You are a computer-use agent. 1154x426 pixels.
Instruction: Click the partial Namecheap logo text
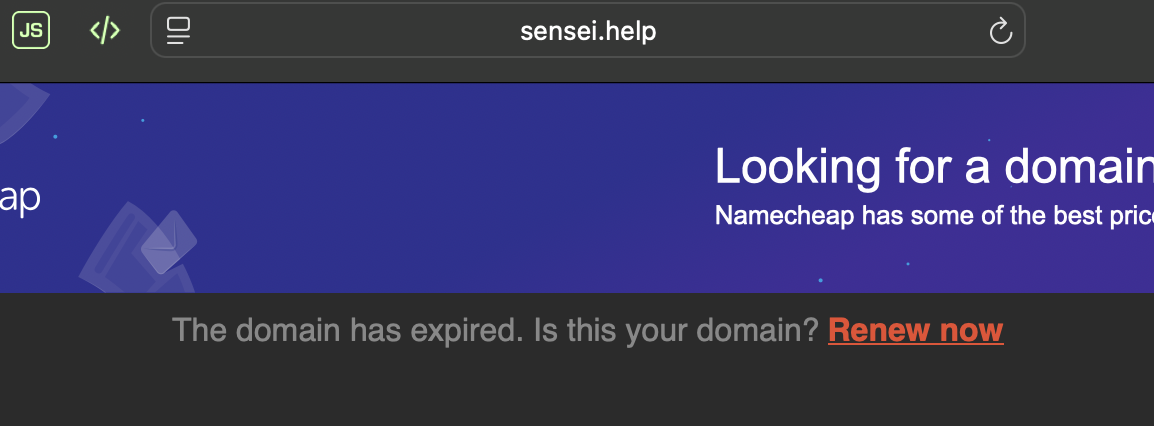coord(19,198)
